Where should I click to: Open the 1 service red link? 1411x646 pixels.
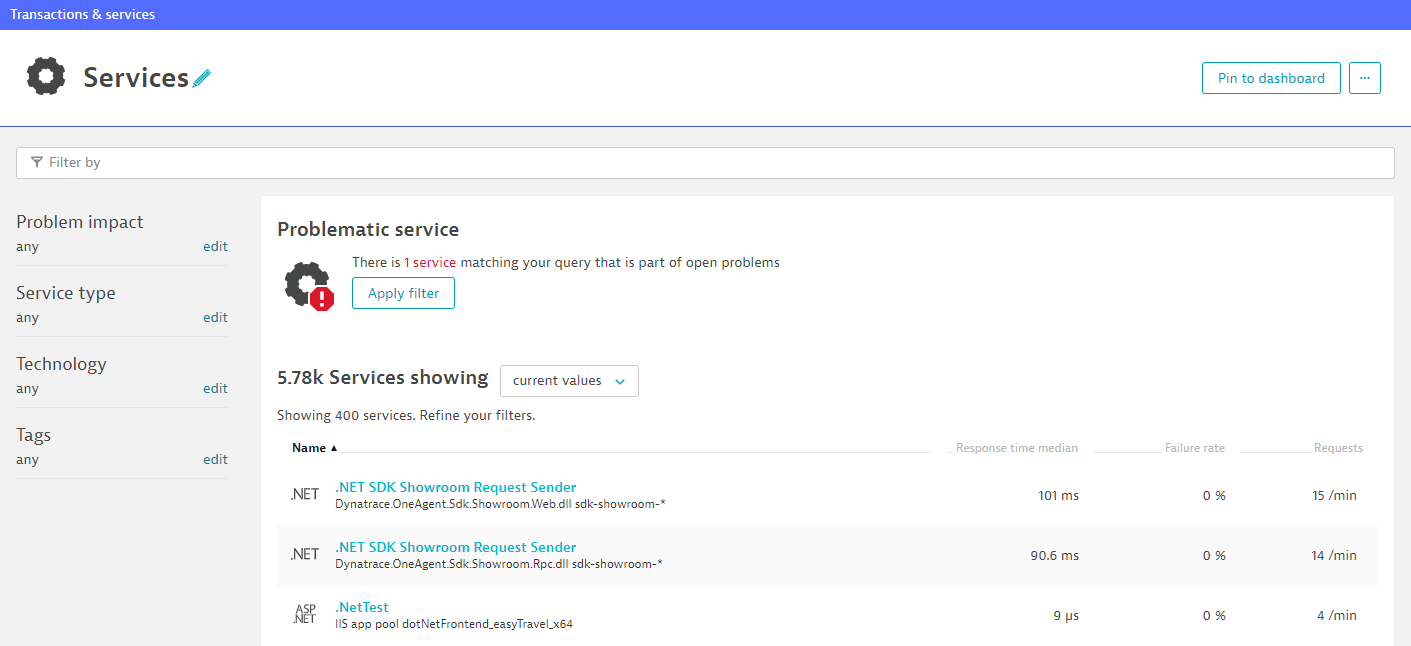[x=430, y=262]
